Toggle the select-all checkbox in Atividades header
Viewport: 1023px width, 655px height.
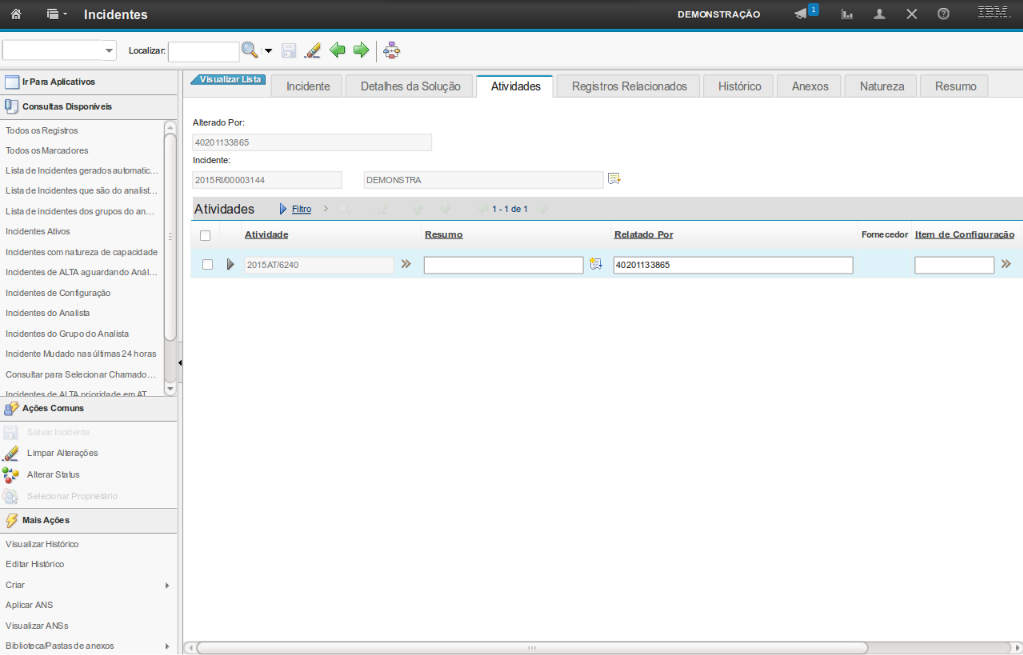[x=205, y=235]
